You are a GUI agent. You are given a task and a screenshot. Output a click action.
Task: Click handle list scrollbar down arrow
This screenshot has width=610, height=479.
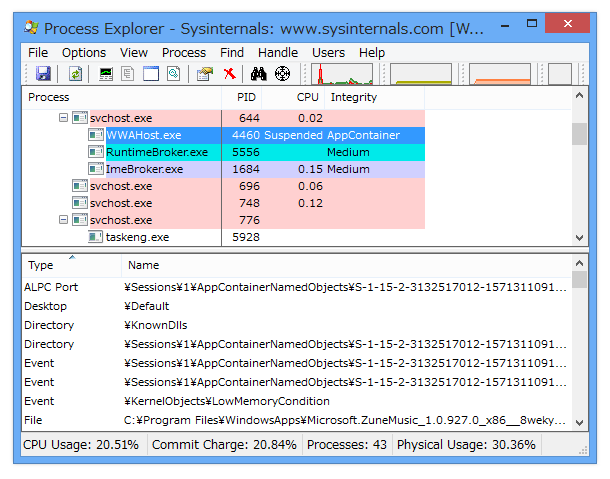[579, 423]
